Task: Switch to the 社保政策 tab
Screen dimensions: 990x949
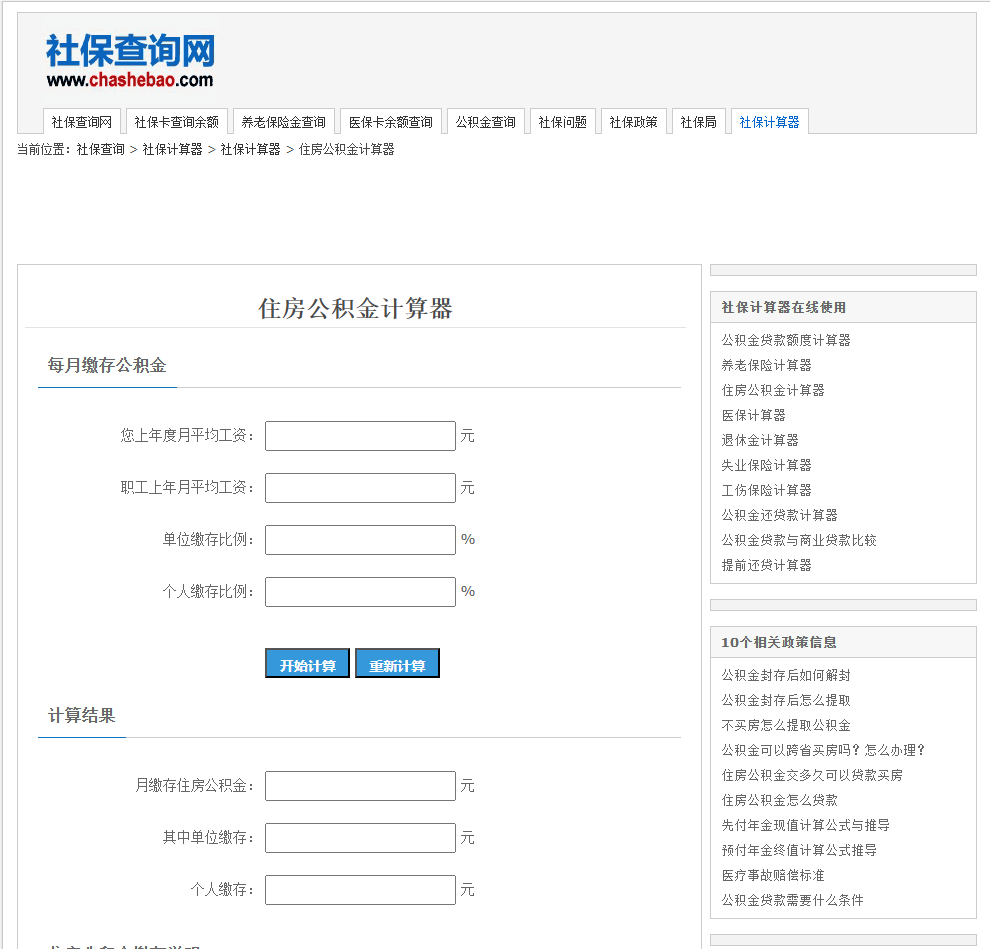Action: [x=634, y=121]
